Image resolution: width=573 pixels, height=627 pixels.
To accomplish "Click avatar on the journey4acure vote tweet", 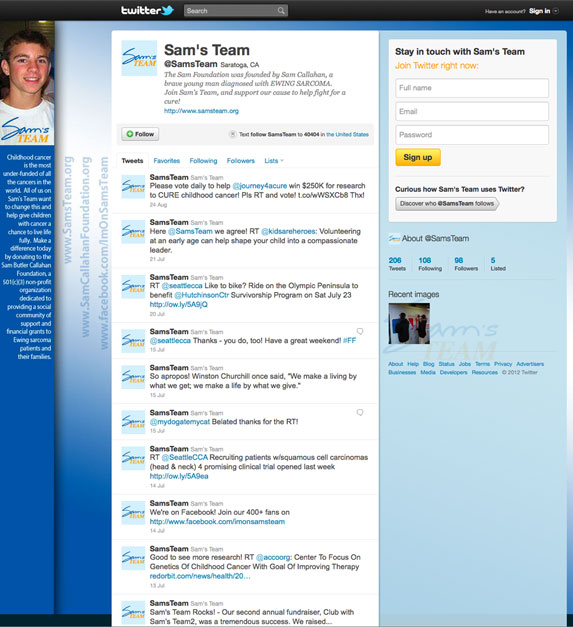I will [x=133, y=187].
